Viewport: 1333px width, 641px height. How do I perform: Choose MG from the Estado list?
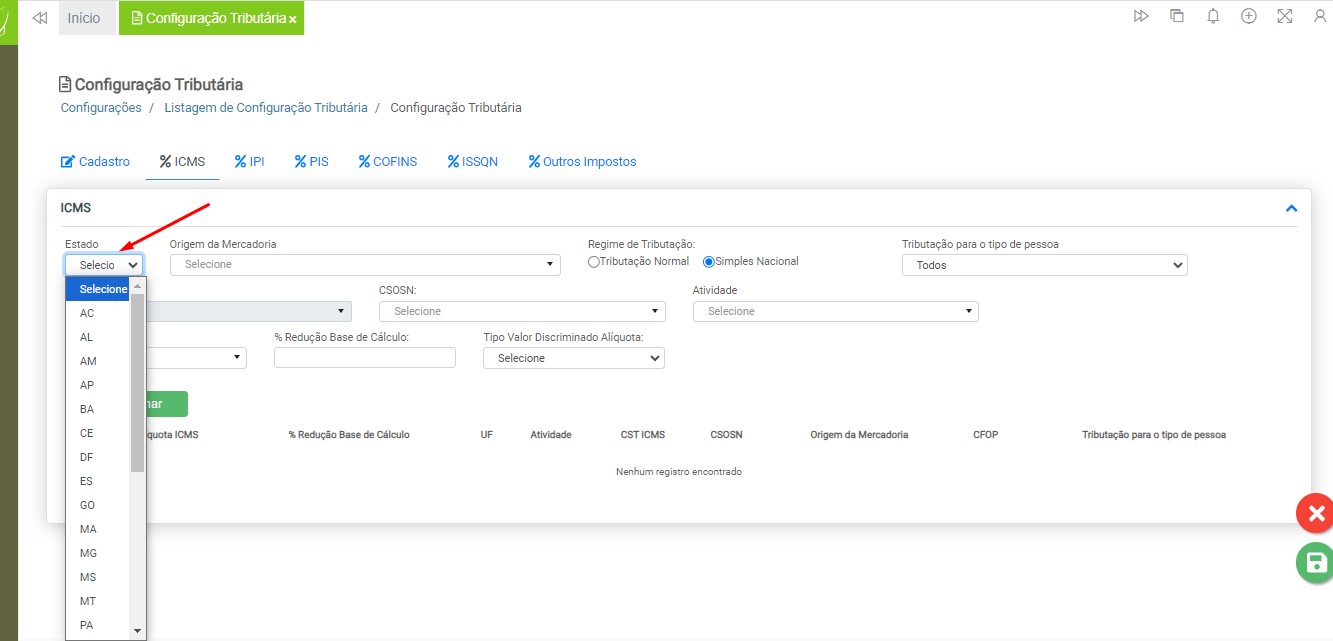(x=88, y=553)
